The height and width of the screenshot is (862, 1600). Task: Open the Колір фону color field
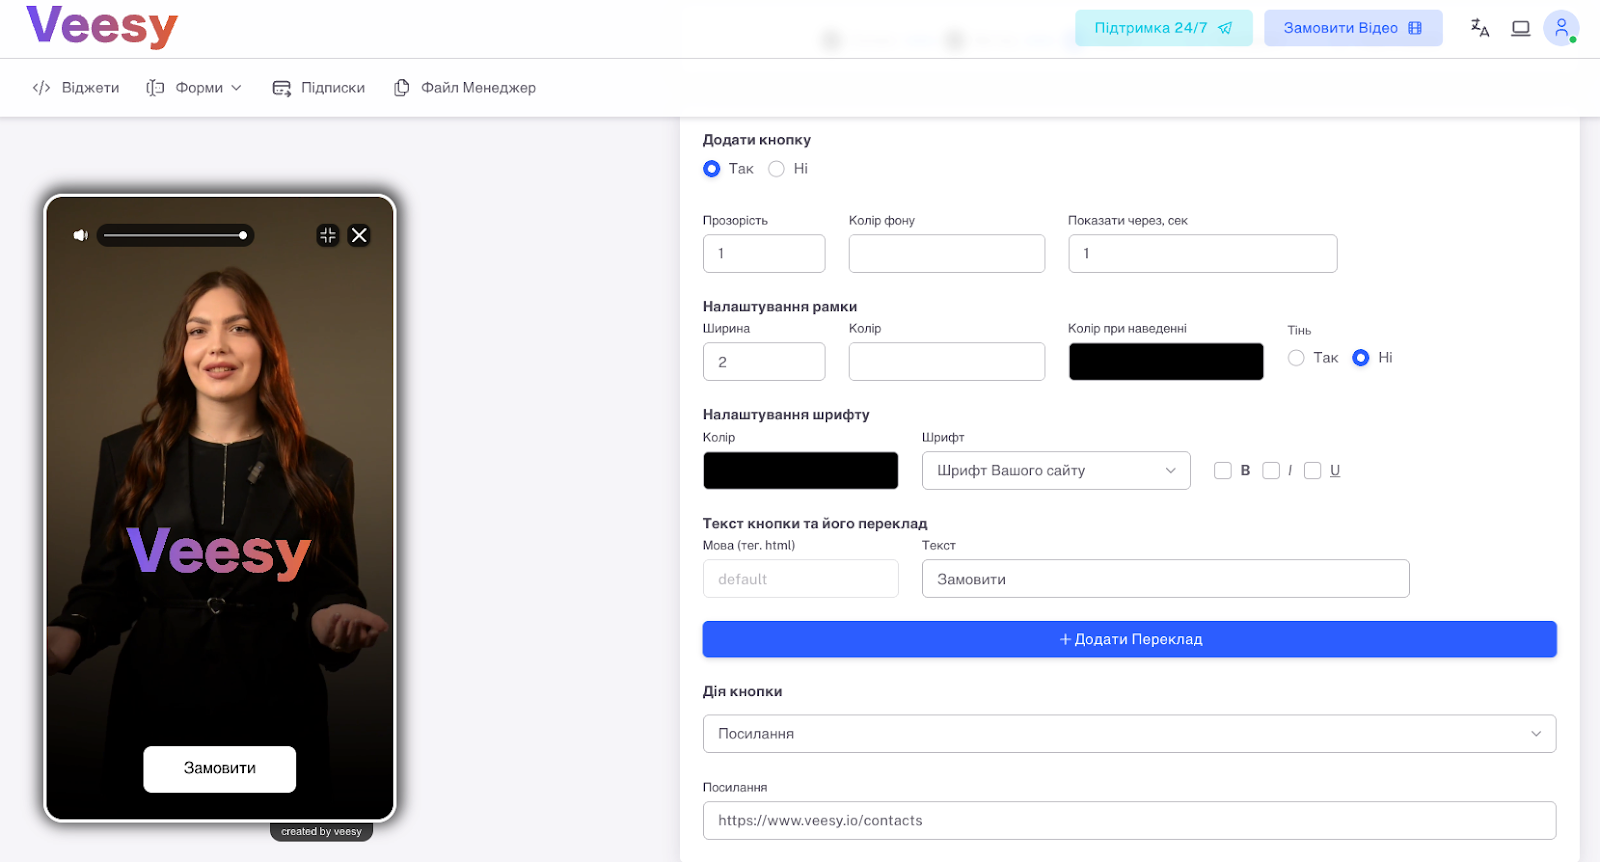[x=947, y=254]
